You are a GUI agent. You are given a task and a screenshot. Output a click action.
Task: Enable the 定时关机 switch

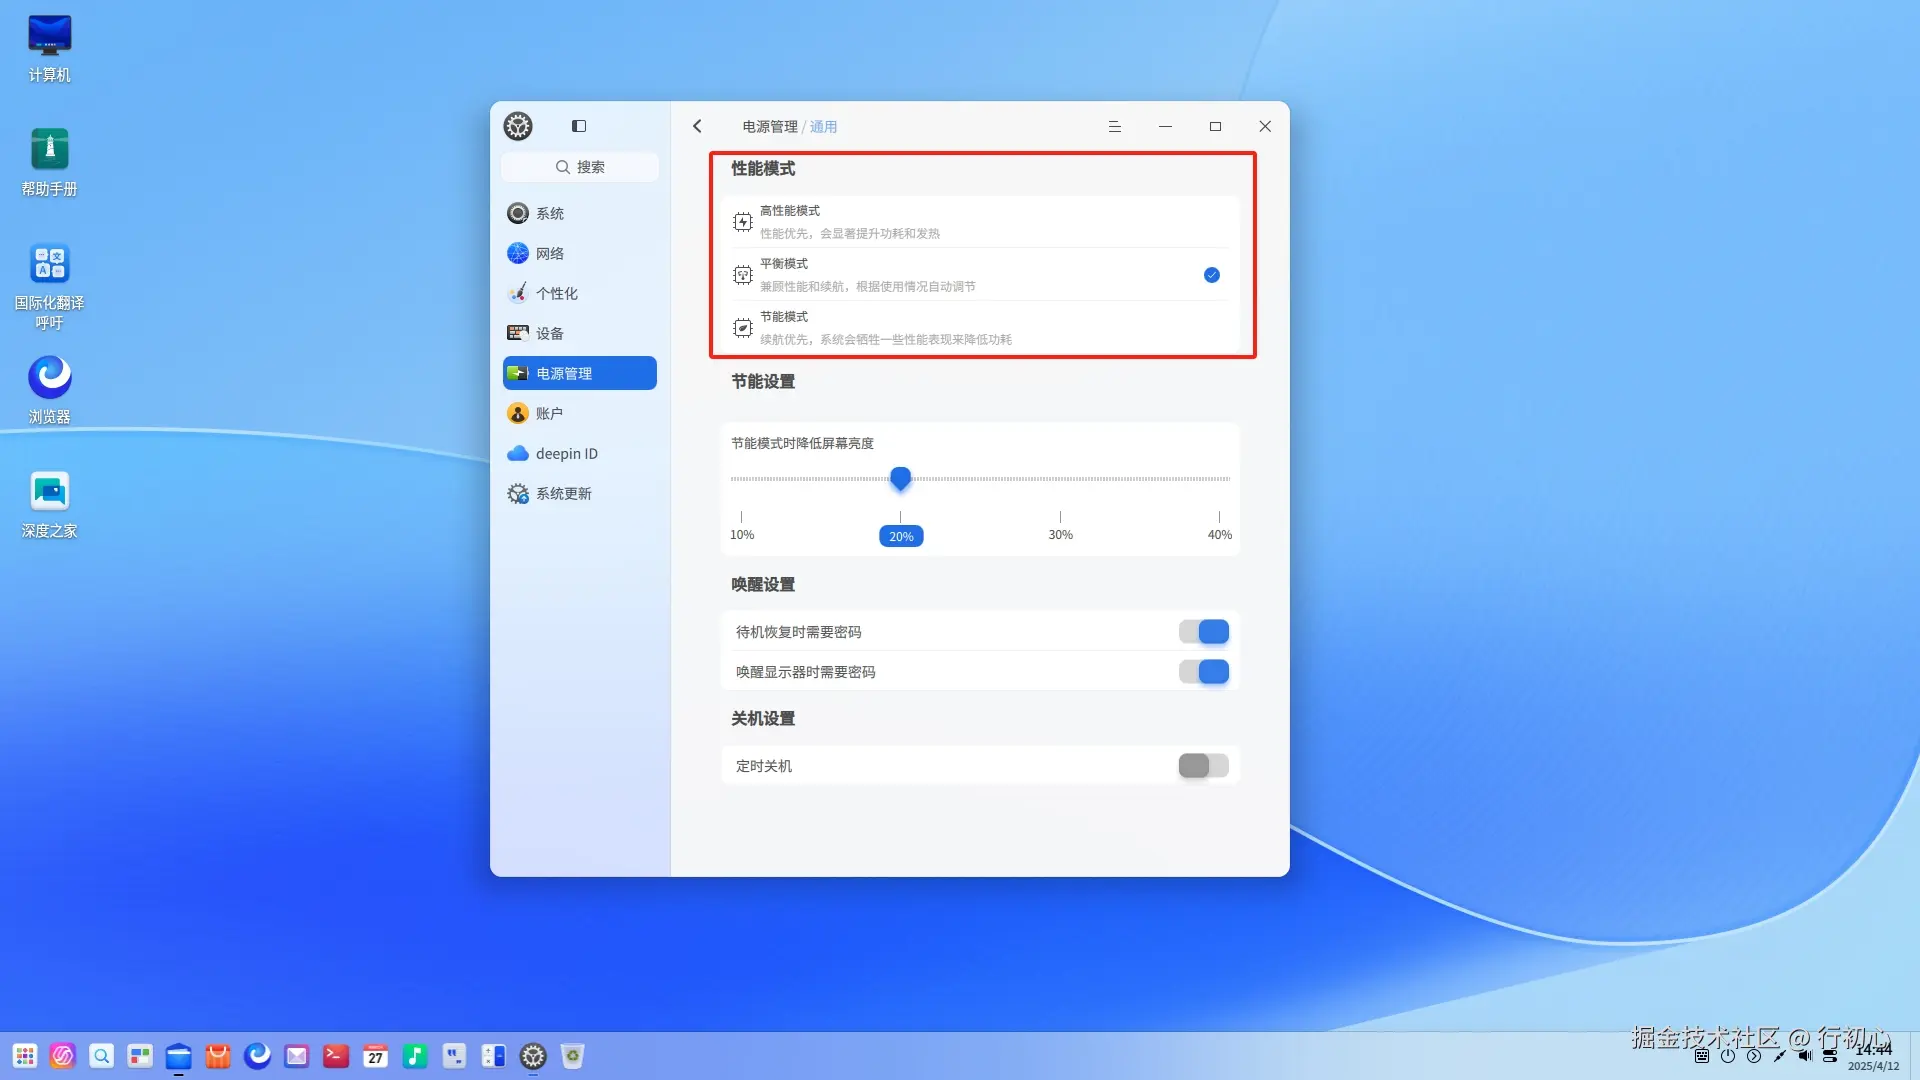1204,766
